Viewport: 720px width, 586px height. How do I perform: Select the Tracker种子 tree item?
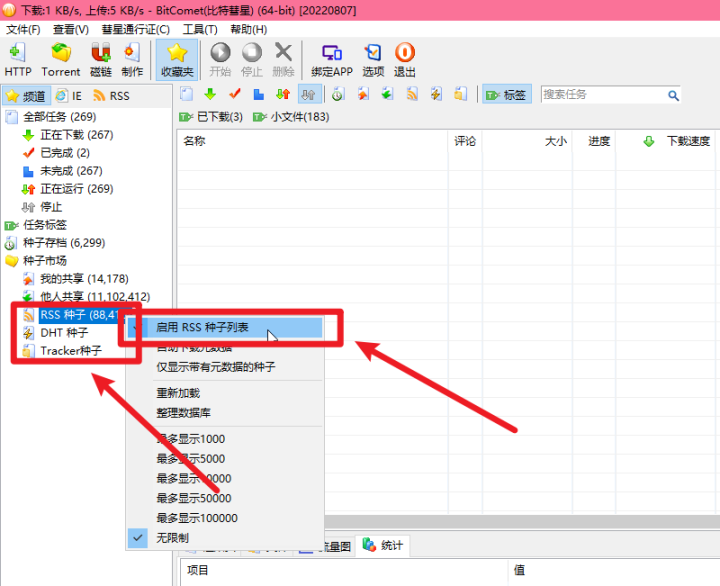[71, 350]
